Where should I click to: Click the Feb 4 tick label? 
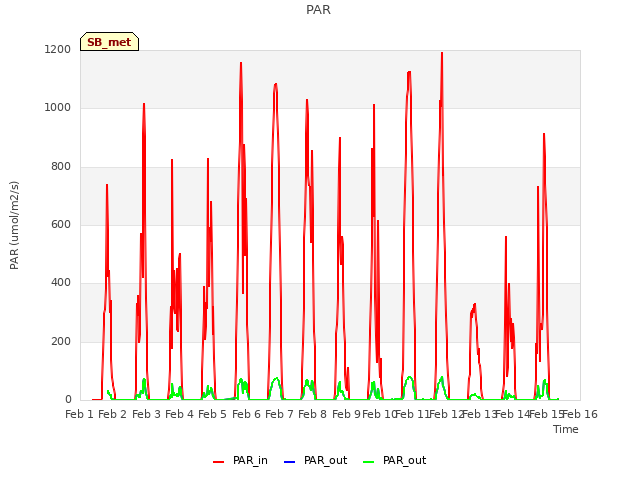coord(179,414)
